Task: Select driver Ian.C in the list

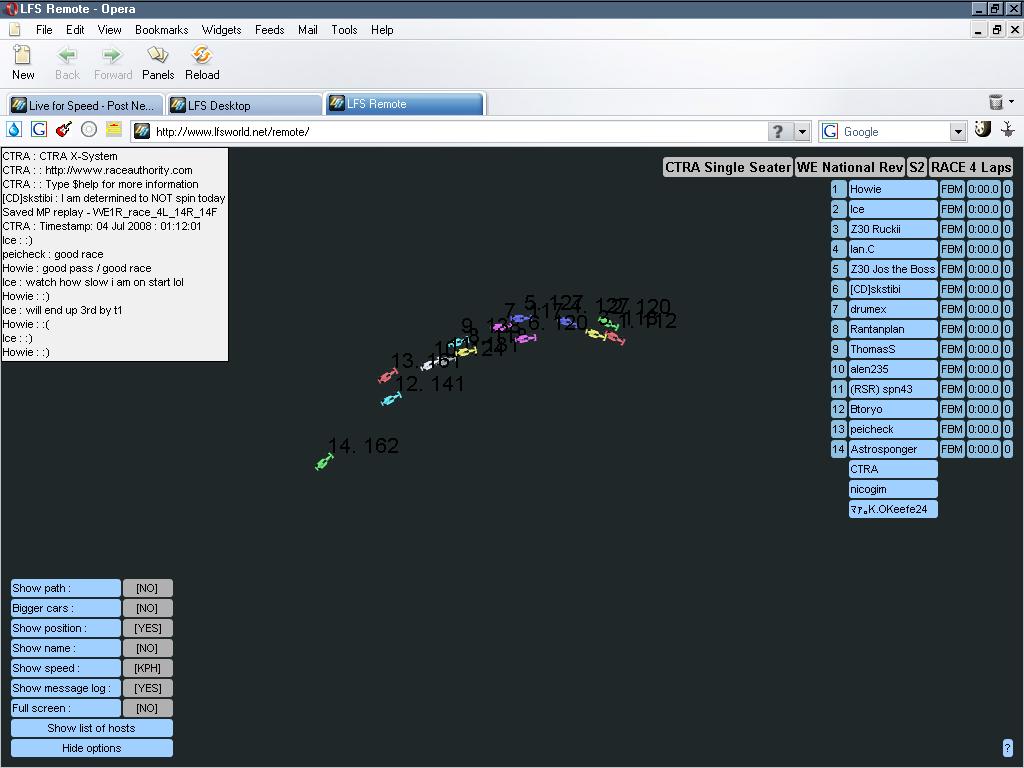Action: (892, 249)
